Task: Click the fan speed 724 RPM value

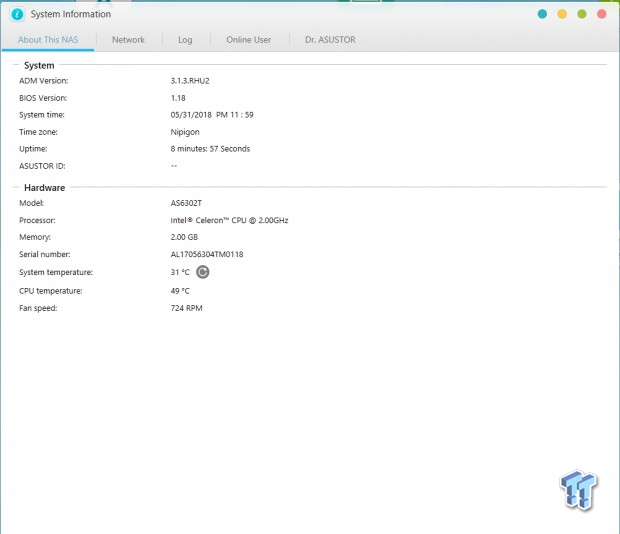Action: coord(186,308)
